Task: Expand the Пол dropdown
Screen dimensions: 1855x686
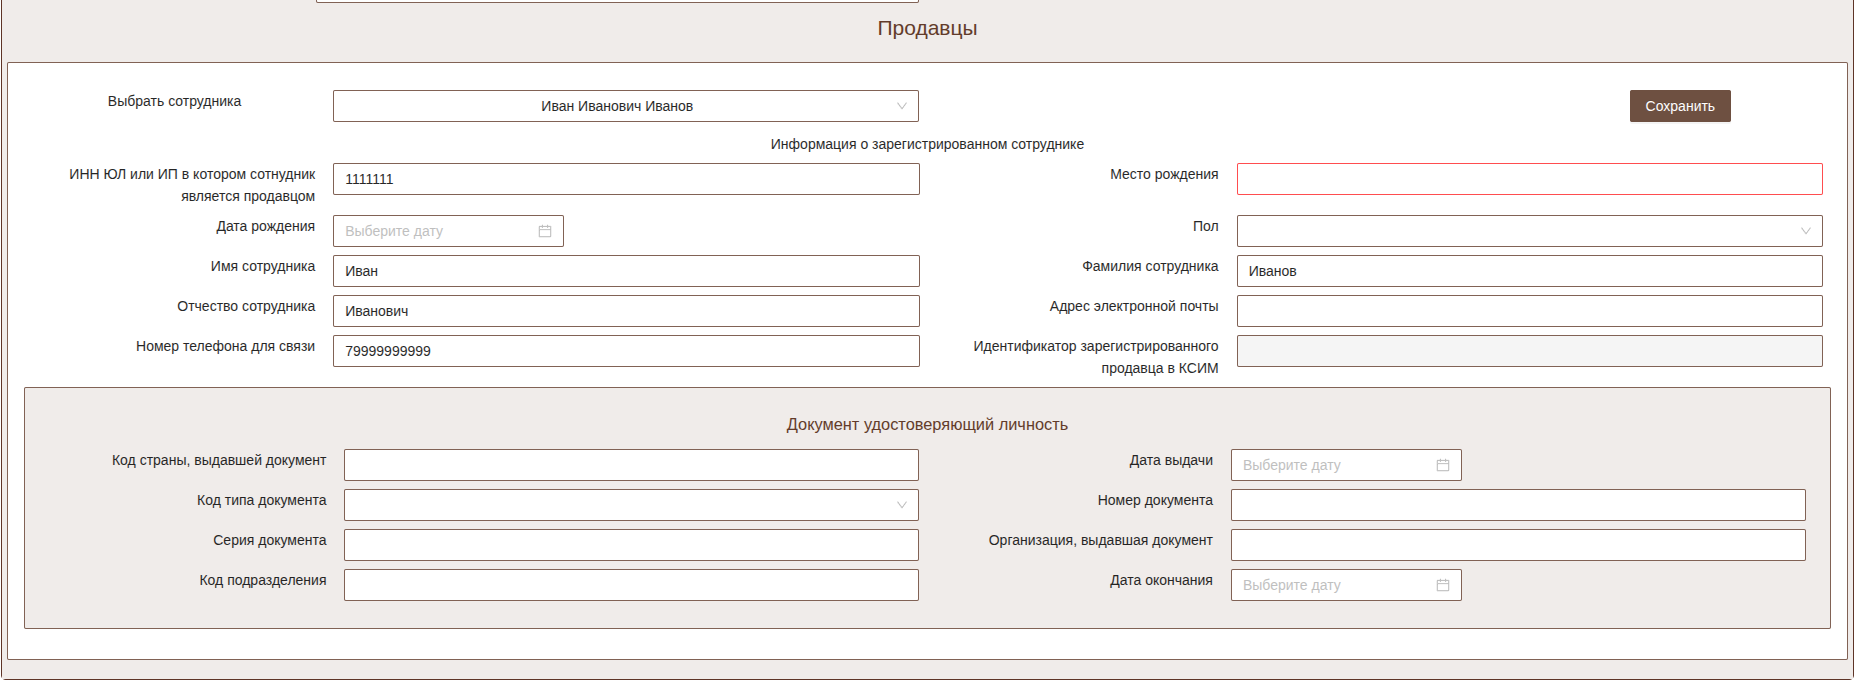Action: tap(1528, 231)
